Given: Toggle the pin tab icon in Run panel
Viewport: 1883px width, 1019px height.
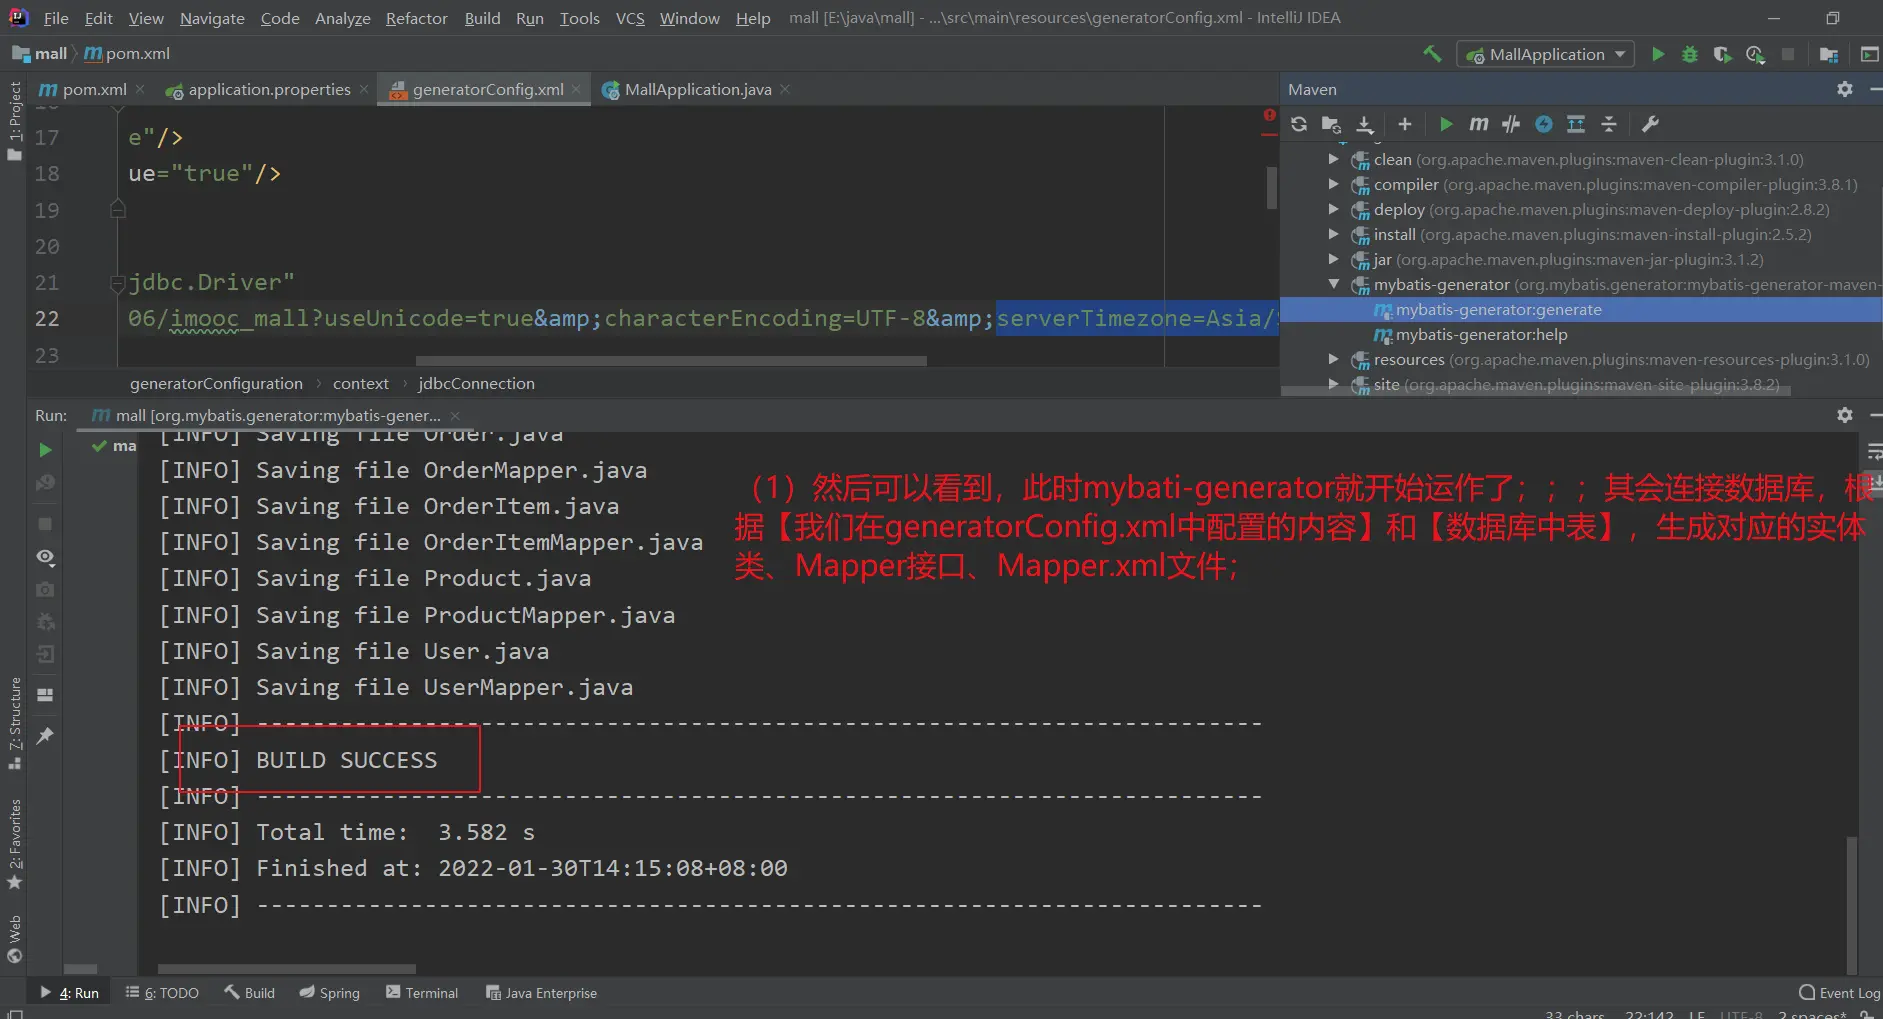Looking at the screenshot, I should pyautogui.click(x=45, y=736).
